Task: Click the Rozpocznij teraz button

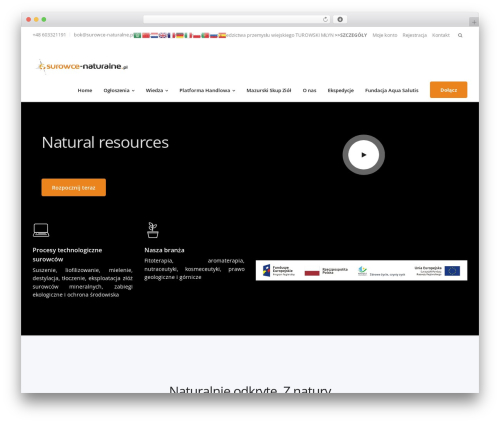Action: point(74,187)
